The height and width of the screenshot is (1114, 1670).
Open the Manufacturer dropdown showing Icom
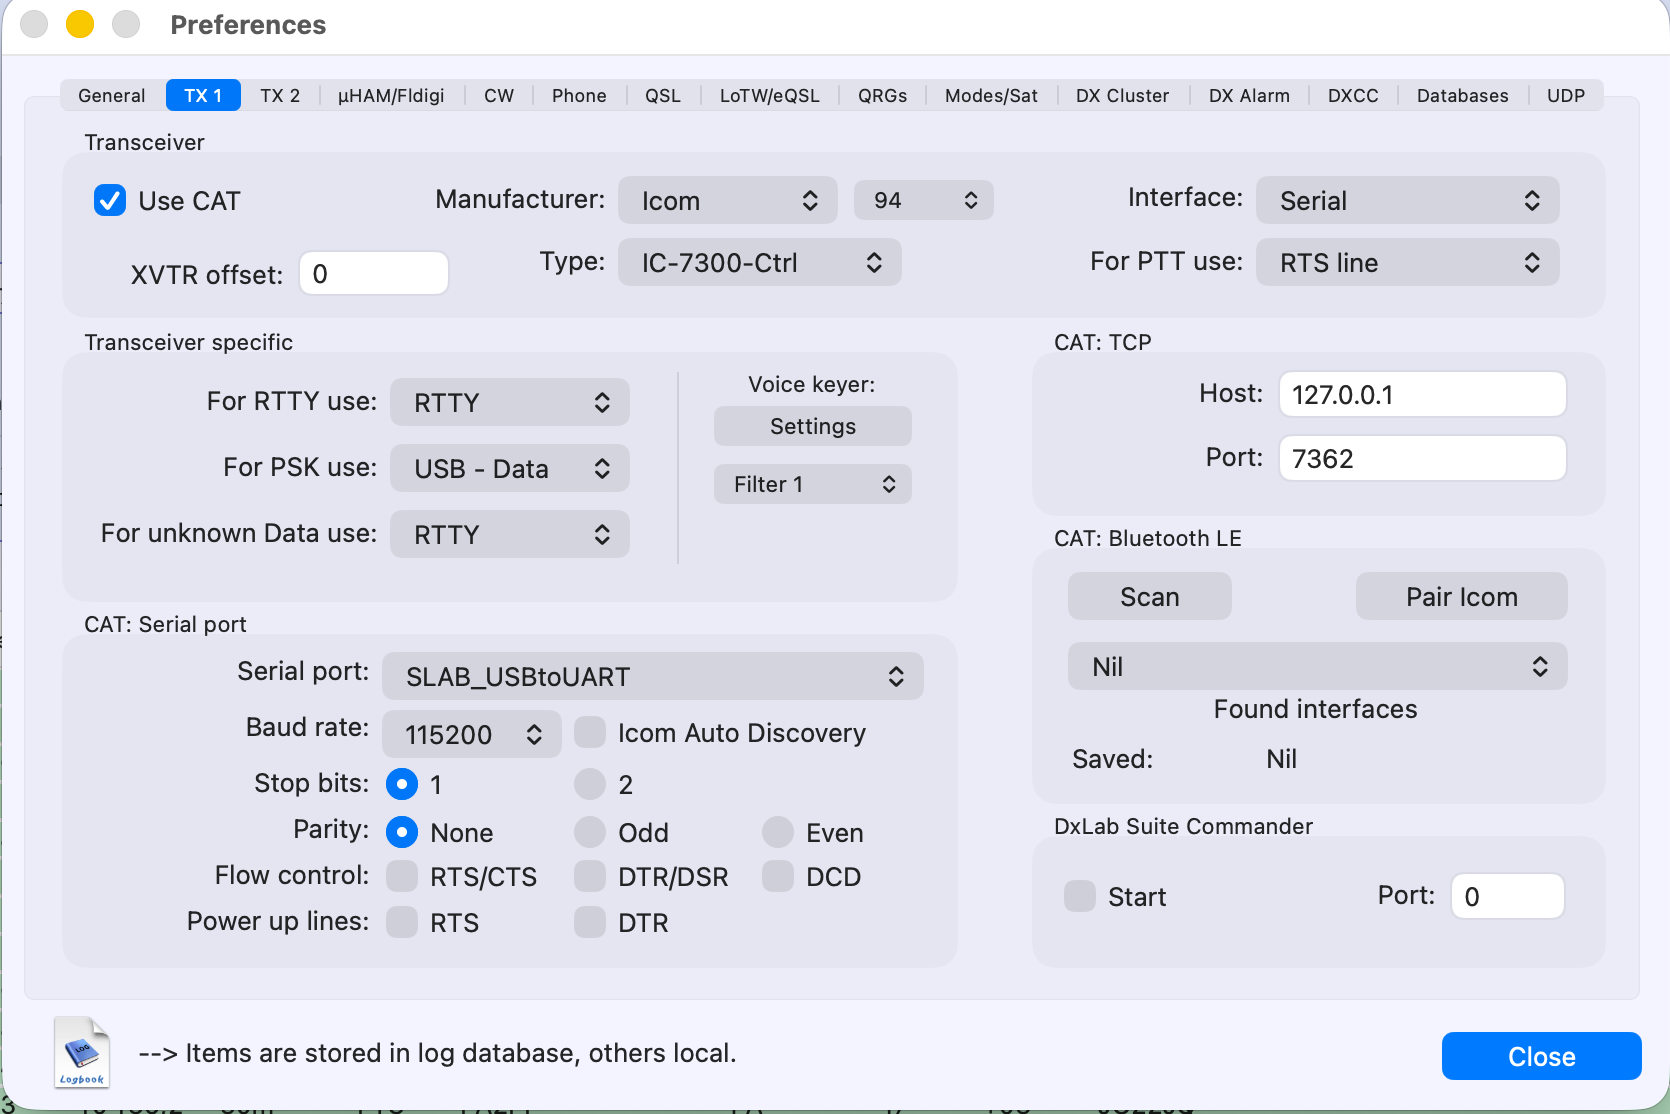pyautogui.click(x=729, y=201)
